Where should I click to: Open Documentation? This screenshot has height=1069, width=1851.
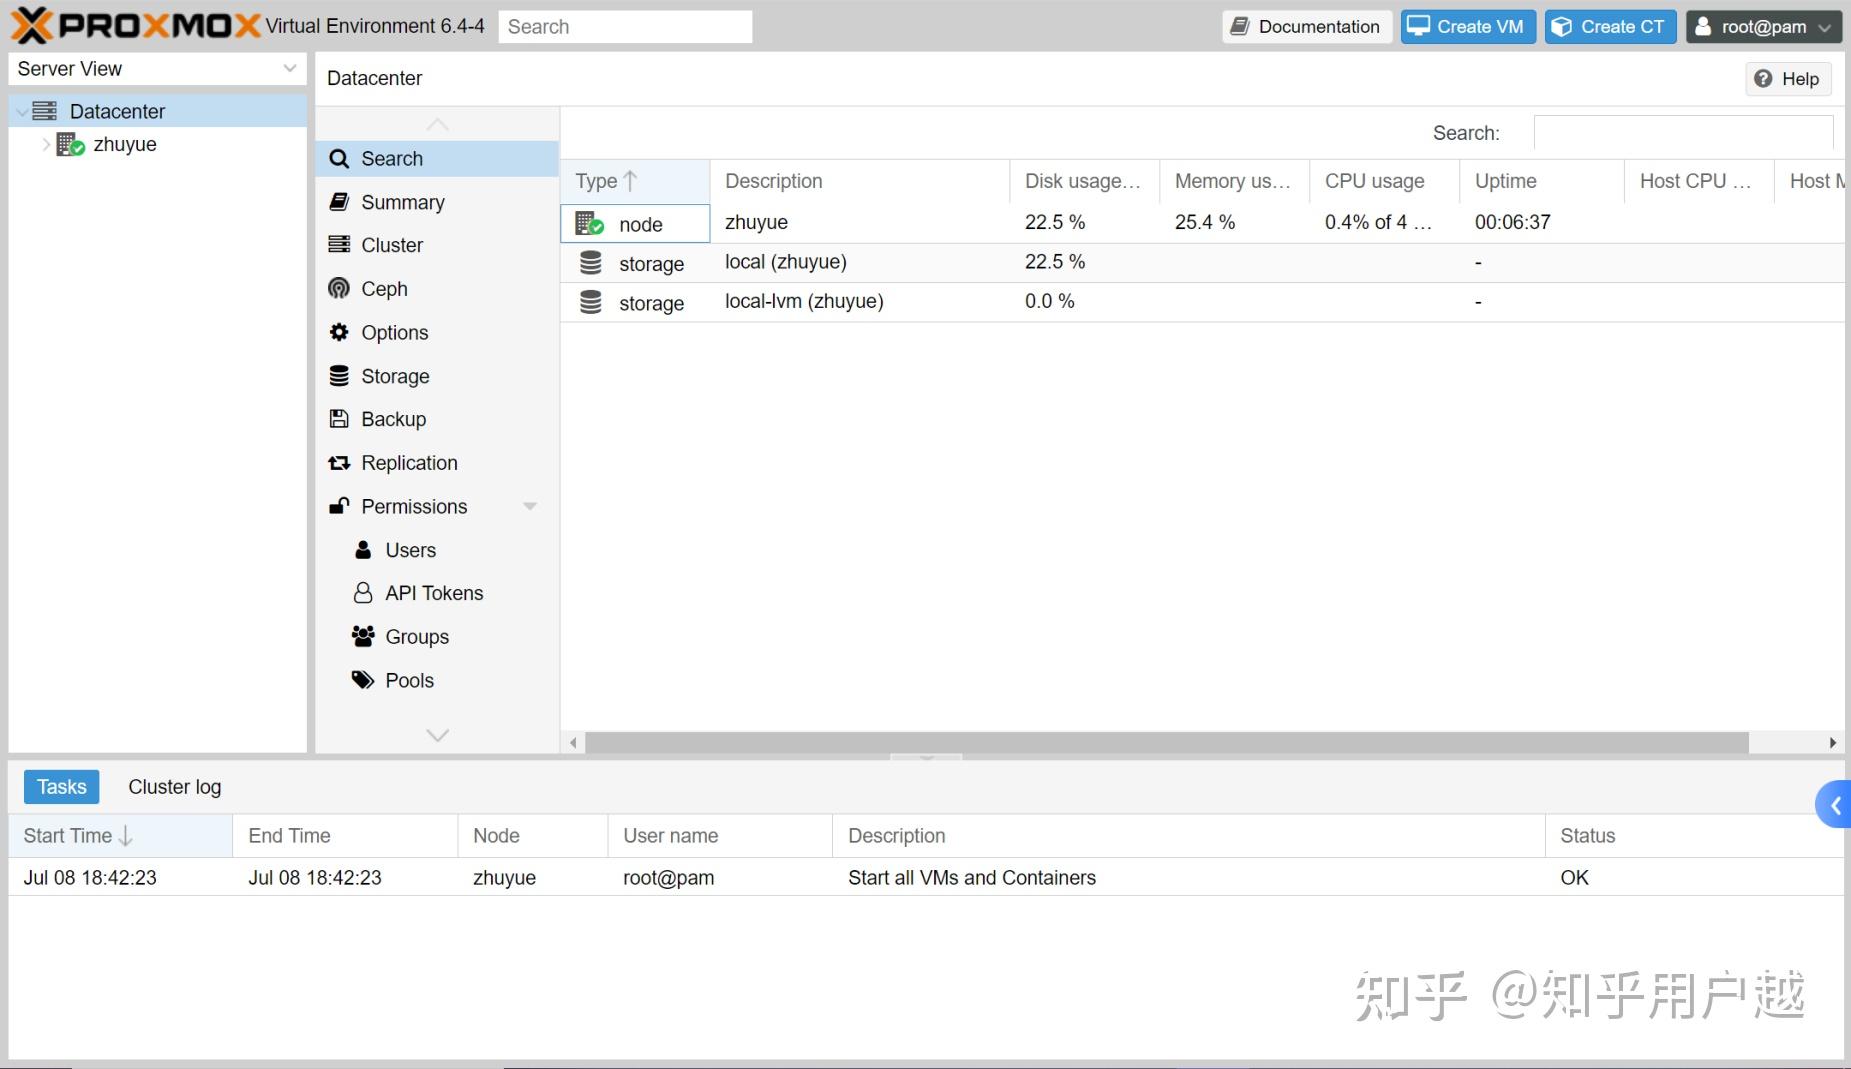1306,26
